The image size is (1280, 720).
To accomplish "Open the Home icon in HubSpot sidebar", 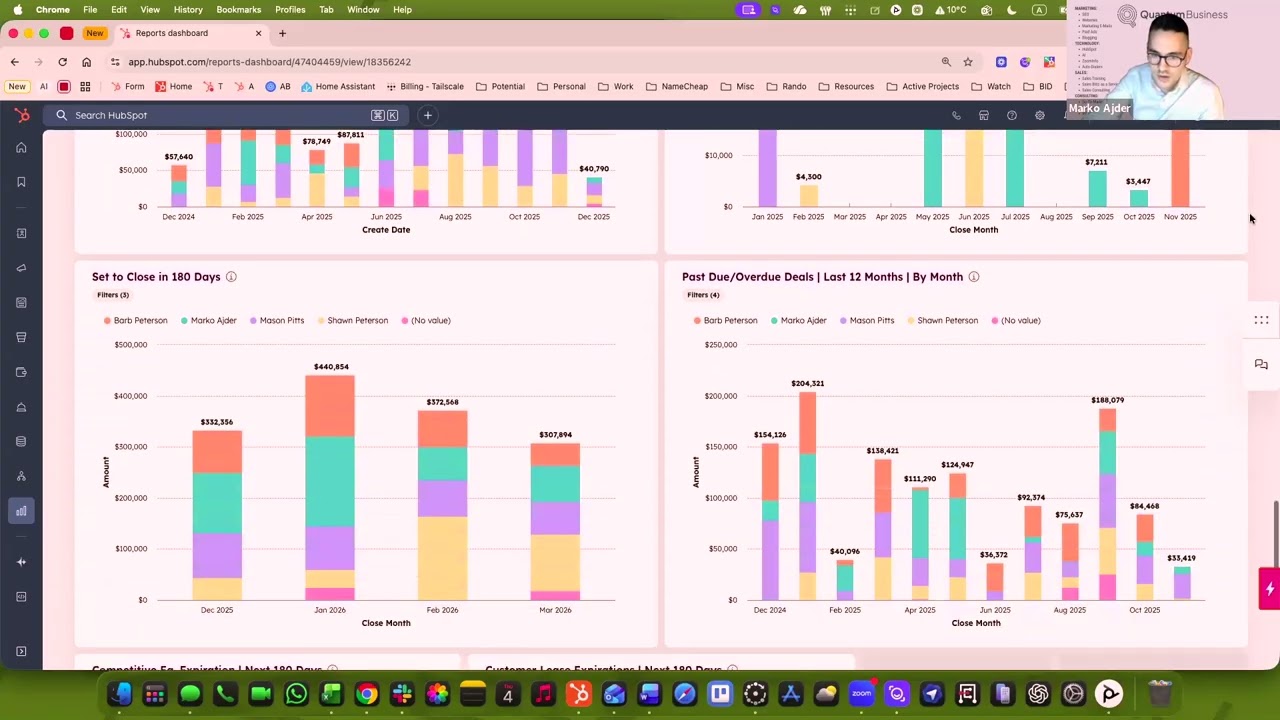I will point(21,148).
